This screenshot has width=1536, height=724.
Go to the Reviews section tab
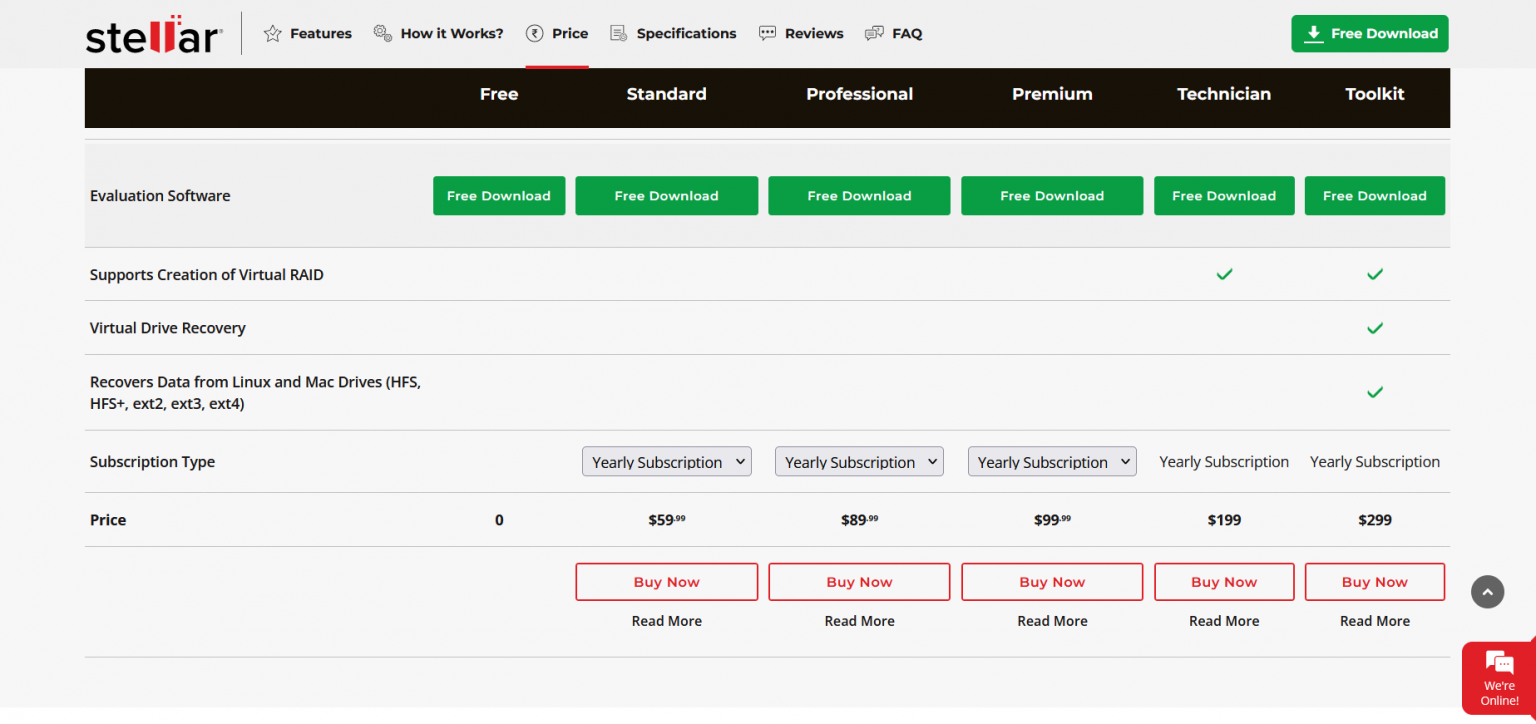pos(813,34)
